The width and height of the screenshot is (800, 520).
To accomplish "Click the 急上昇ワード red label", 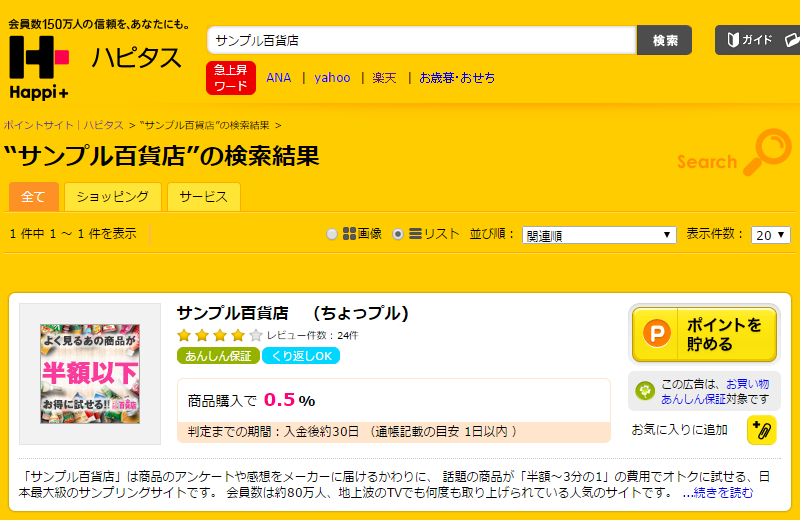I will [231, 78].
